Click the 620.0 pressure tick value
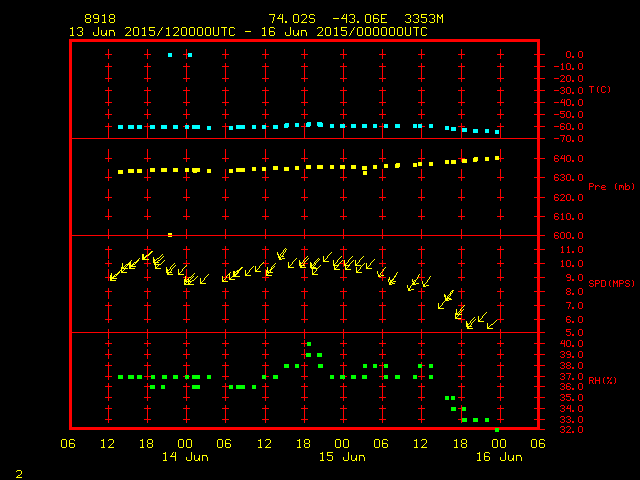This screenshot has width=640, height=480. [569, 198]
